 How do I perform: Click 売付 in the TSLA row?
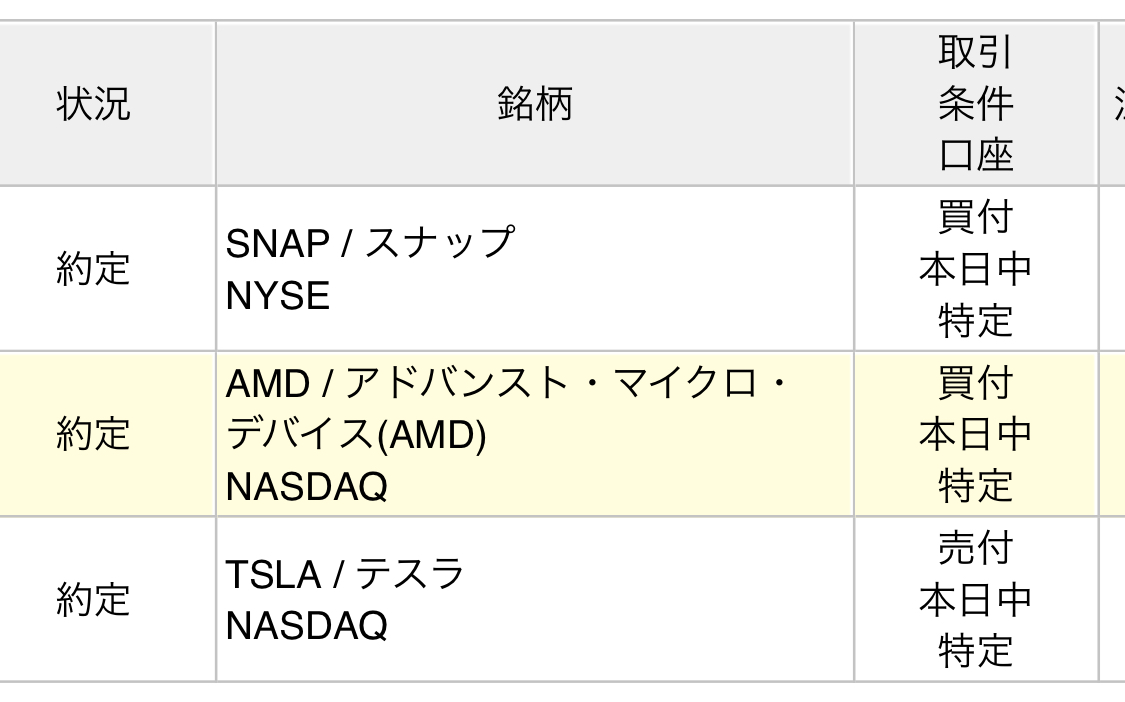point(975,548)
